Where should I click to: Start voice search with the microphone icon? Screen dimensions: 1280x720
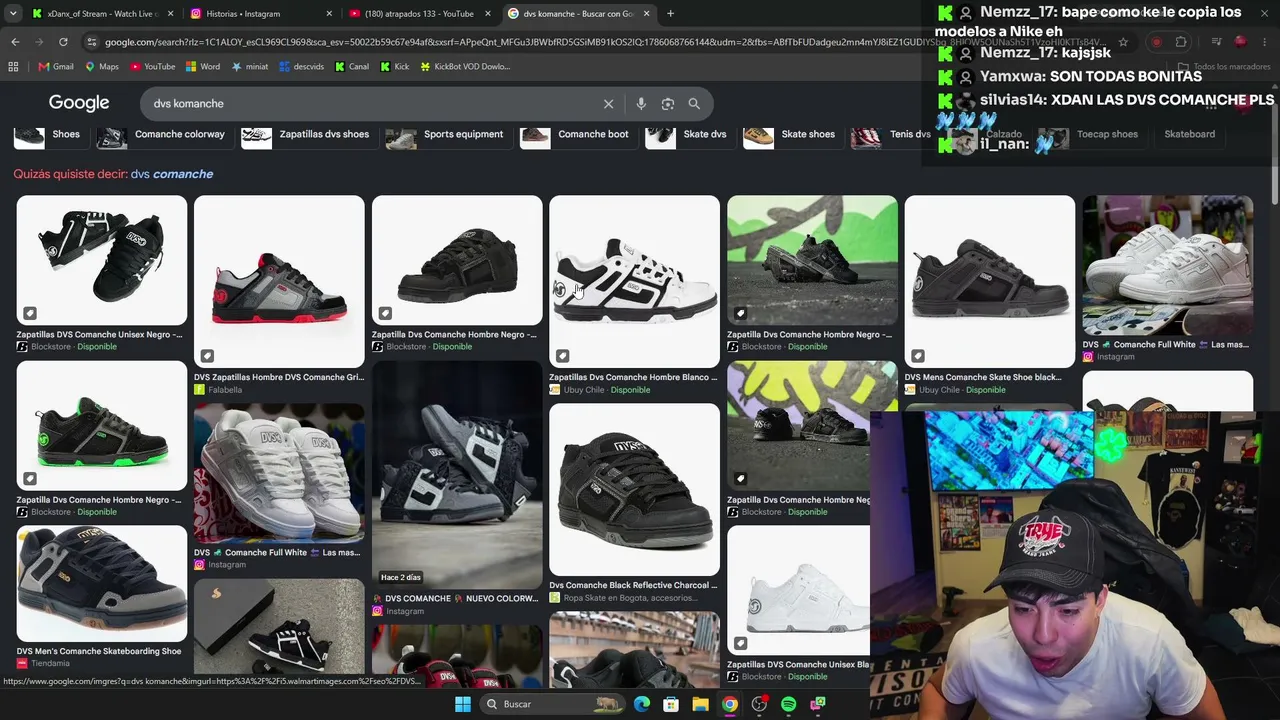[x=641, y=104]
